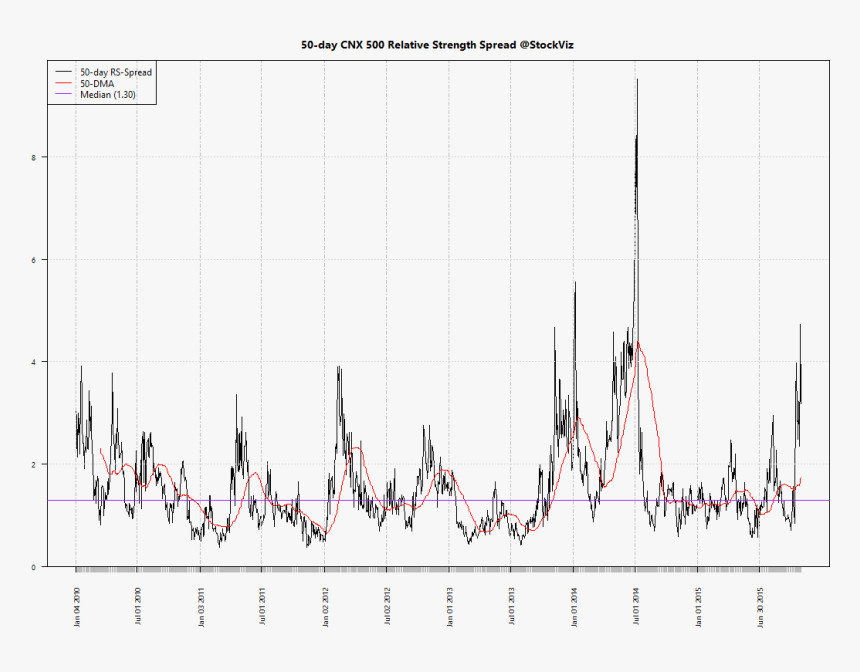Click the "Jul 01 2014" x-axis label
Viewport: 860px width, 672px height.
point(636,606)
